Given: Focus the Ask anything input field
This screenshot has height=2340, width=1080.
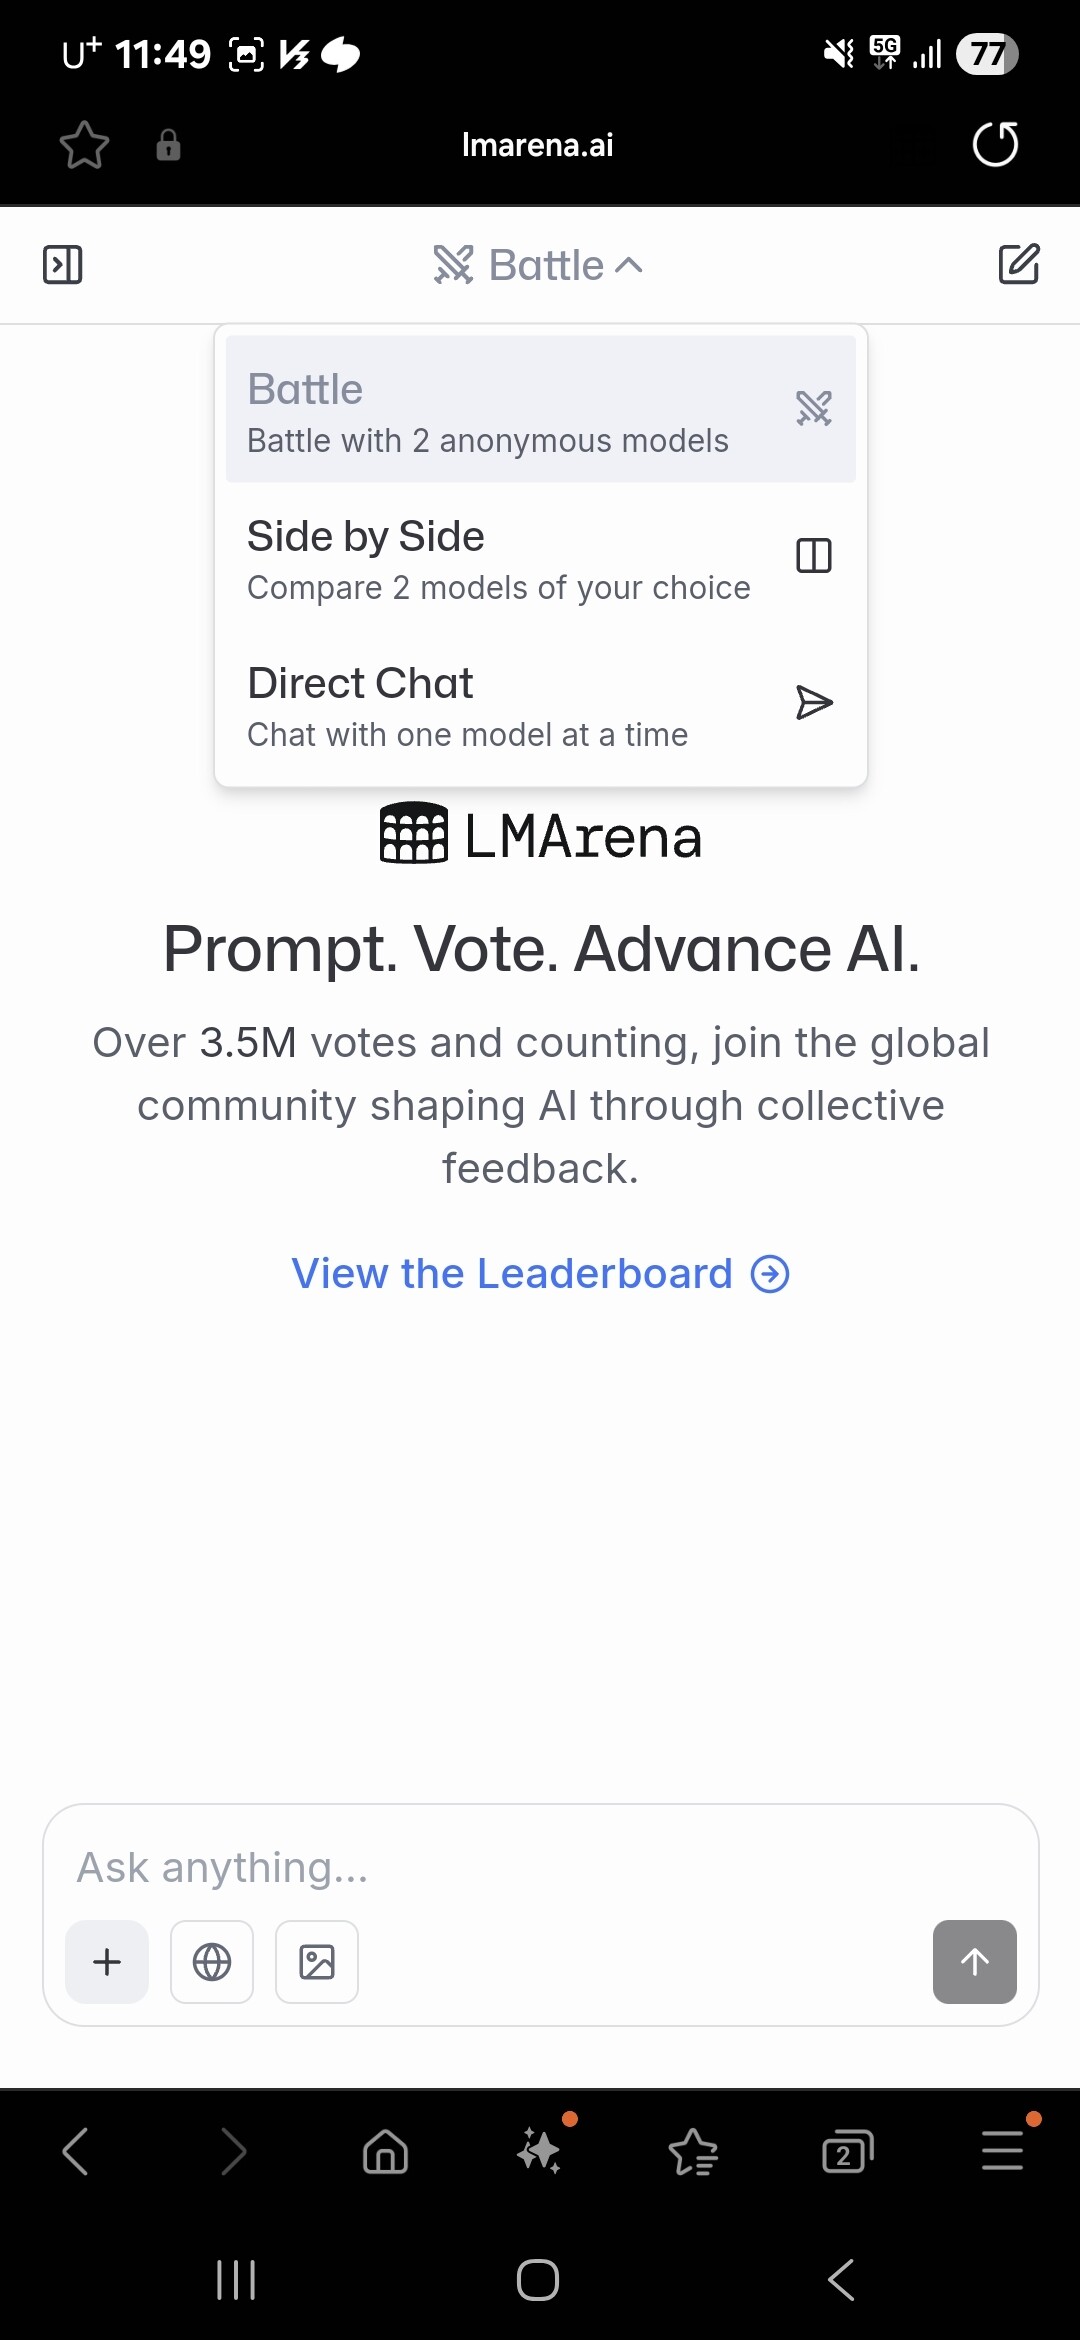Looking at the screenshot, I should (x=540, y=1867).
